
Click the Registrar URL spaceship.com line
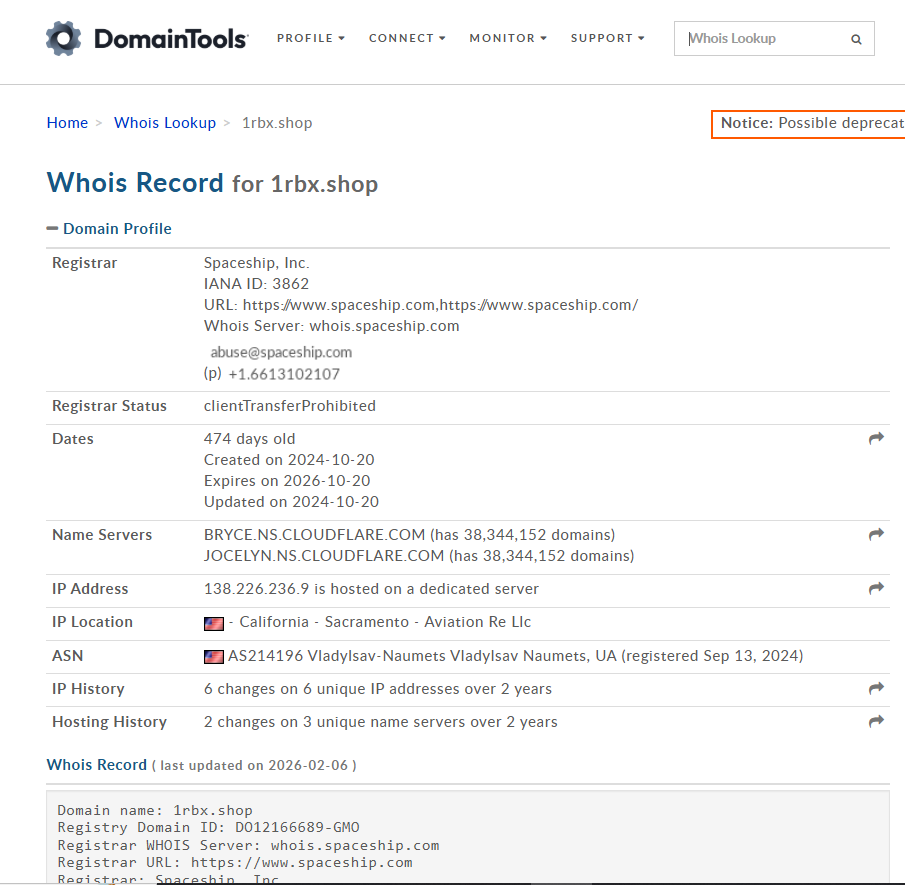[x=421, y=305]
